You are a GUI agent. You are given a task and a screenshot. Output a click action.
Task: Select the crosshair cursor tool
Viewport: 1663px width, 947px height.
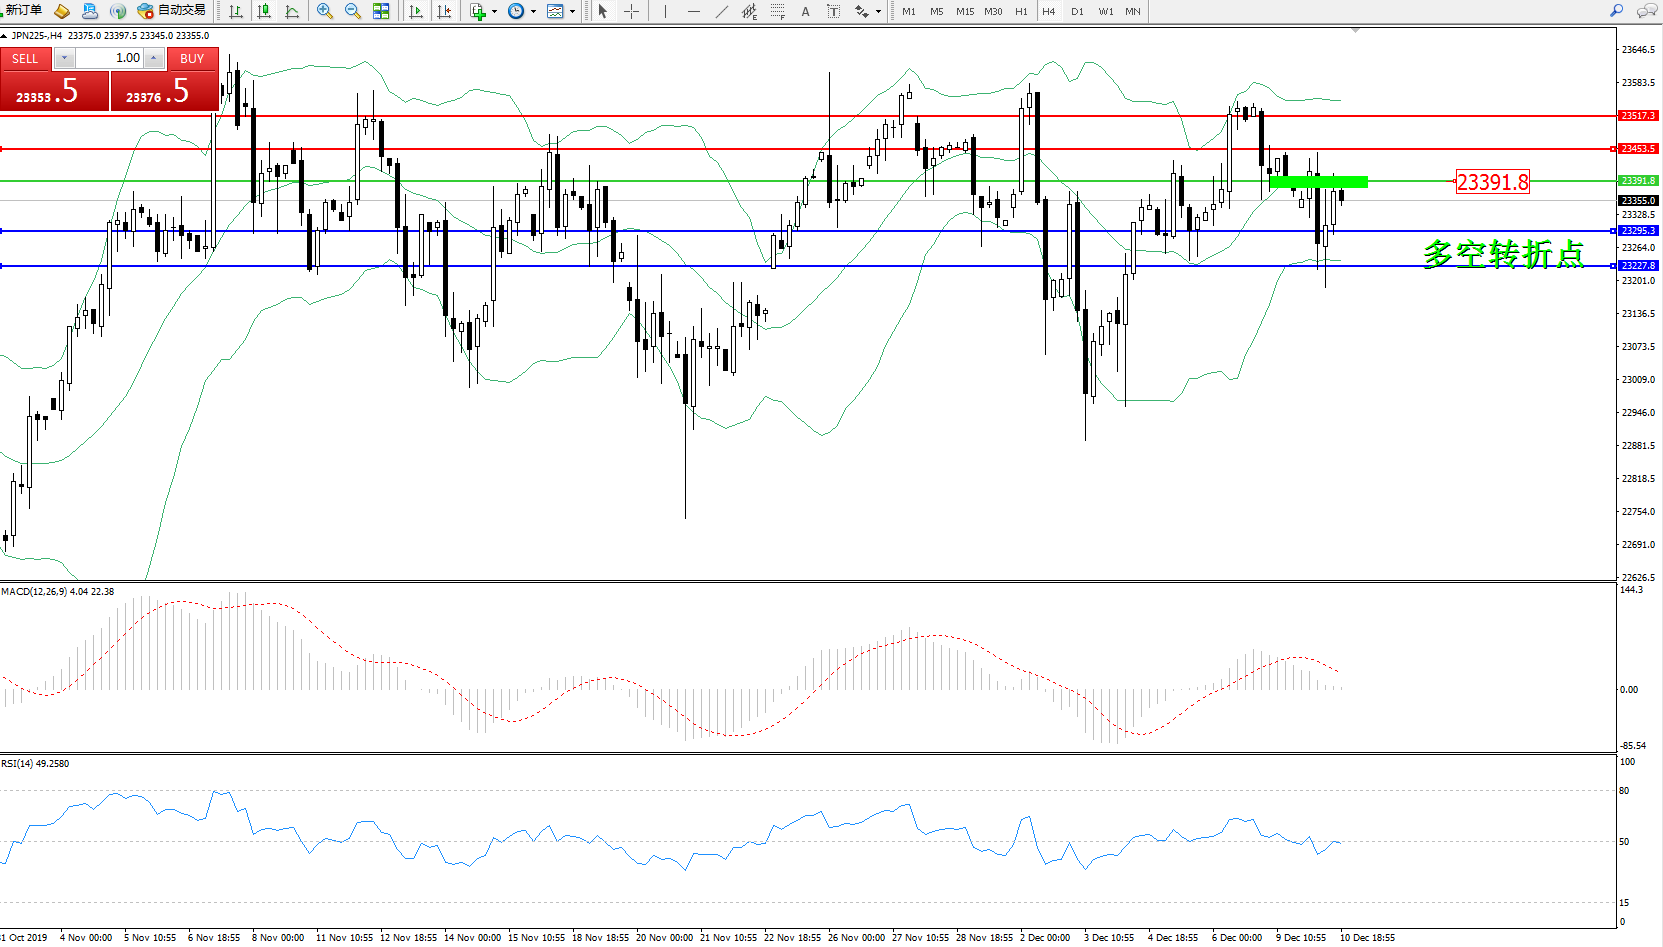pos(632,11)
